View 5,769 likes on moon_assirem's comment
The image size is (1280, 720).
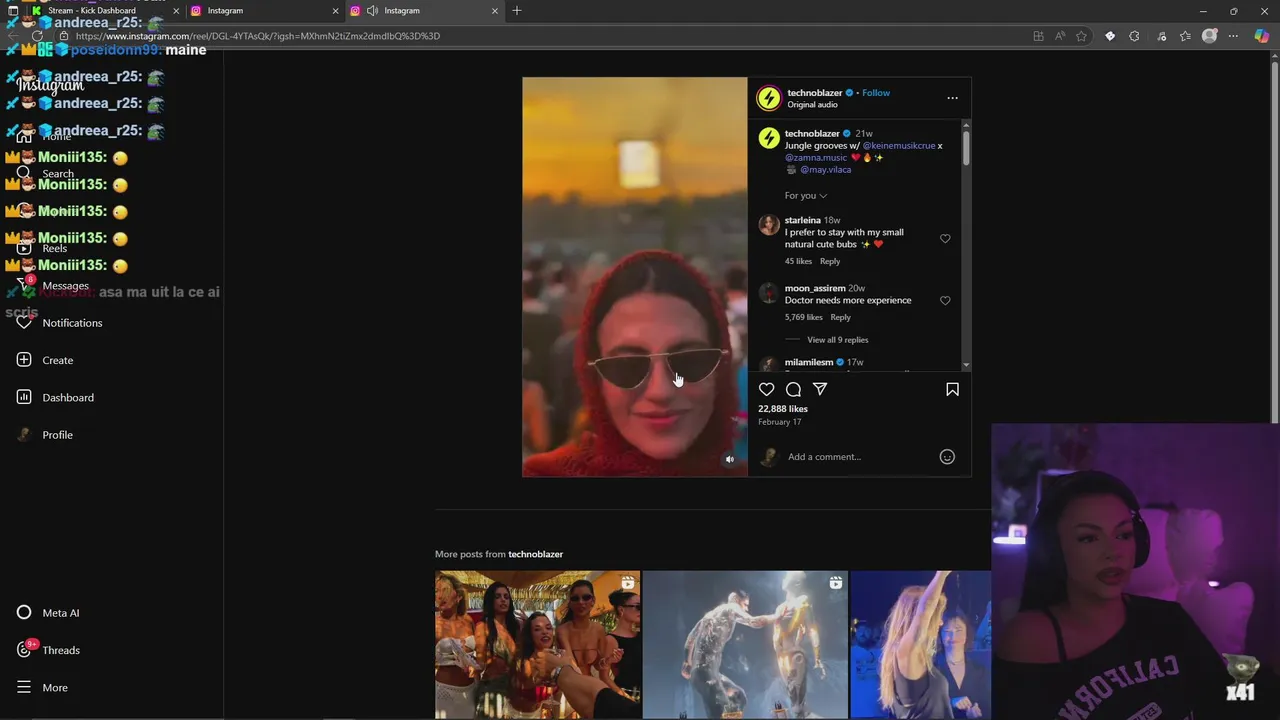(x=804, y=318)
